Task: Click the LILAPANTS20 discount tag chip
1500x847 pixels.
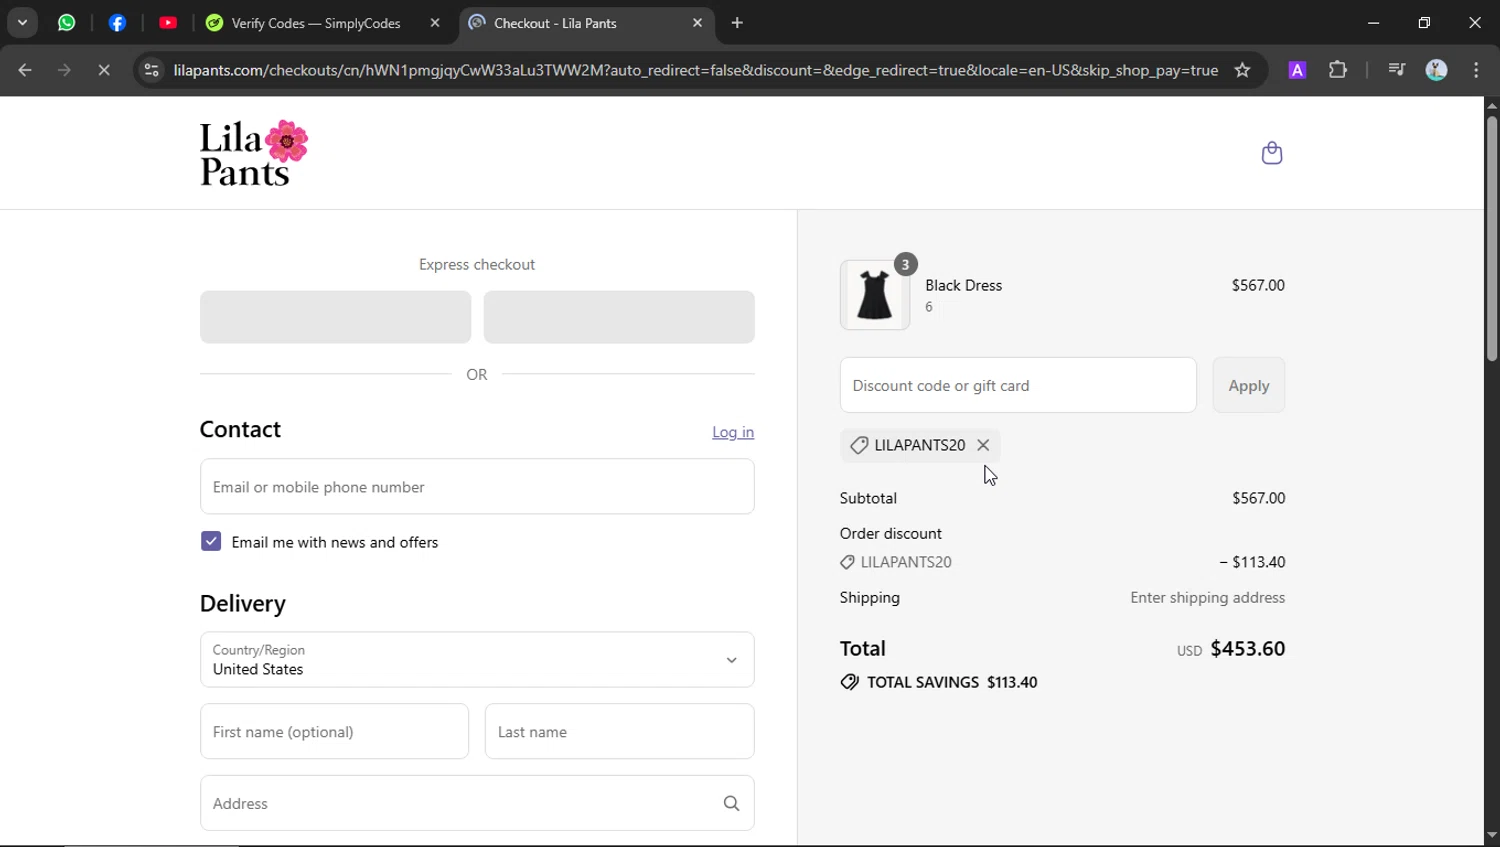Action: (919, 445)
